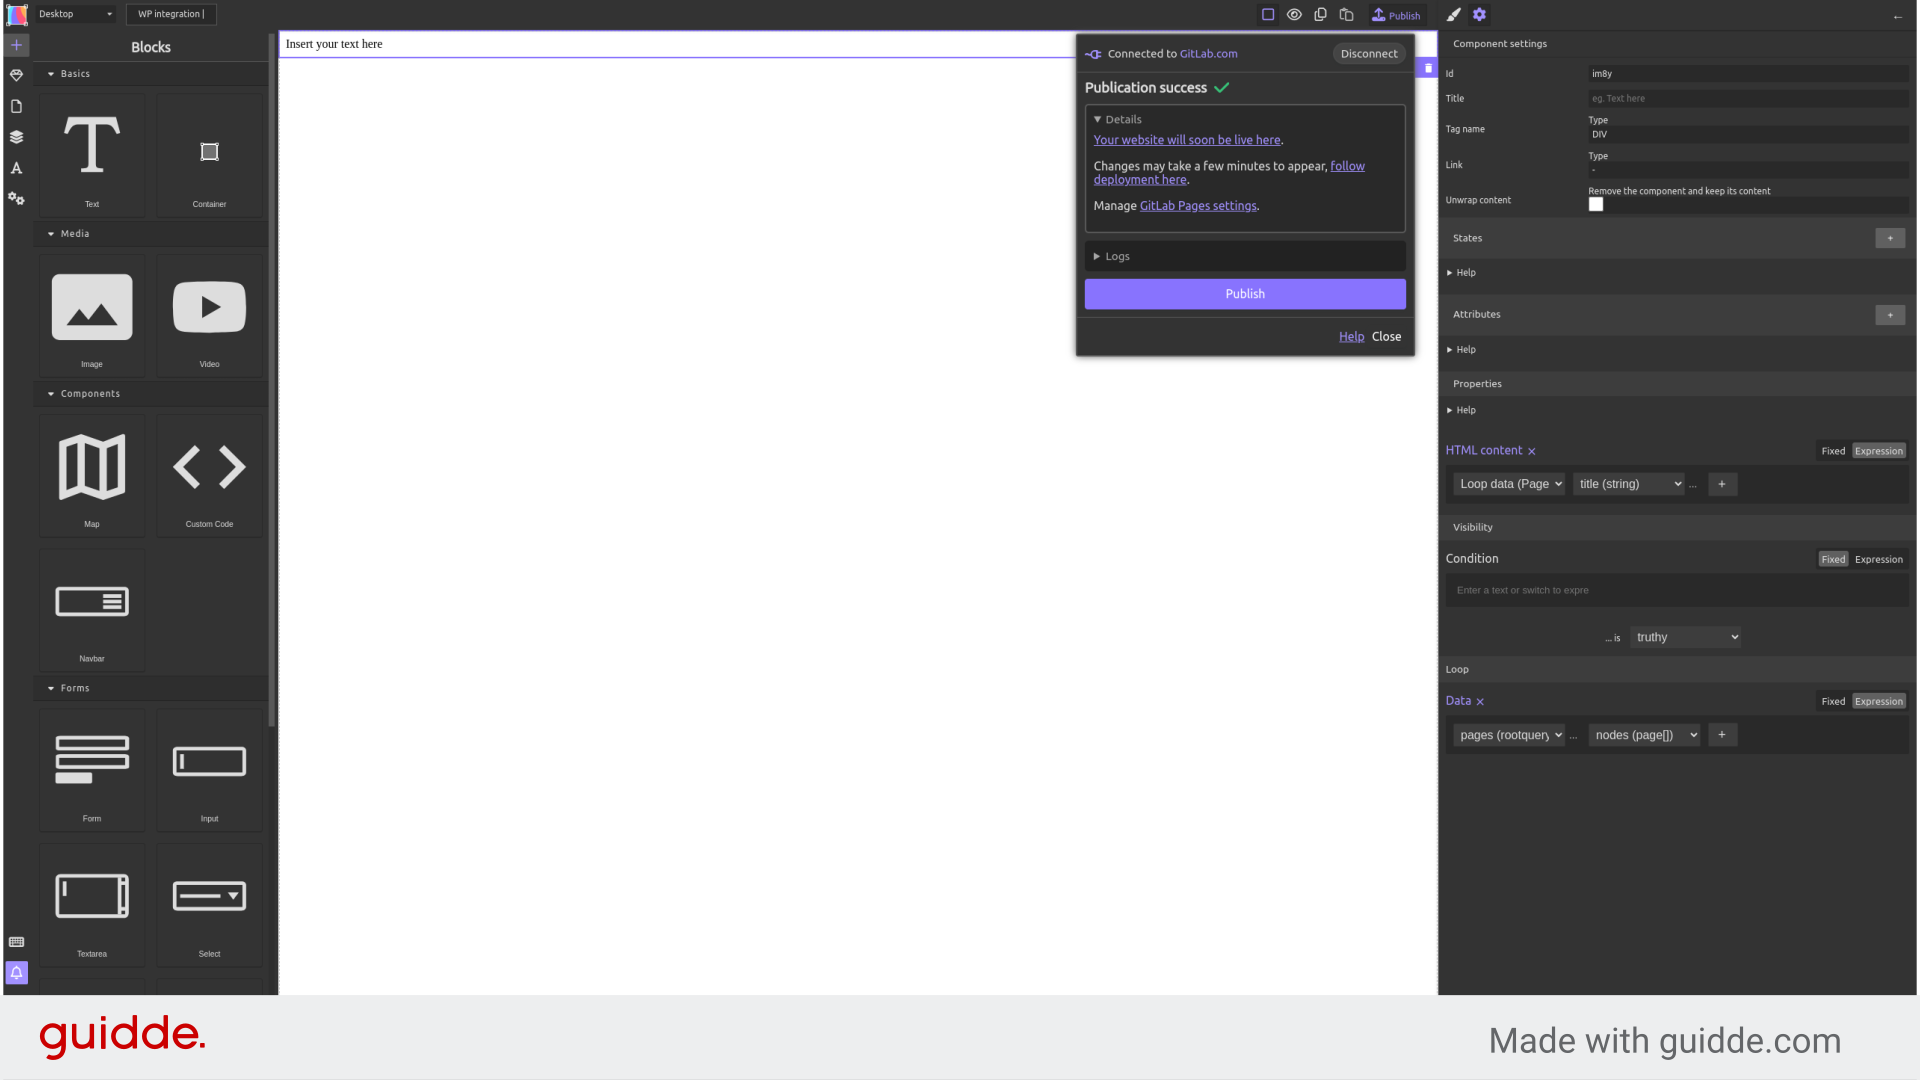The height and width of the screenshot is (1080, 1920).
Task: Set Loop Data to Fixed
Action: click(1833, 702)
